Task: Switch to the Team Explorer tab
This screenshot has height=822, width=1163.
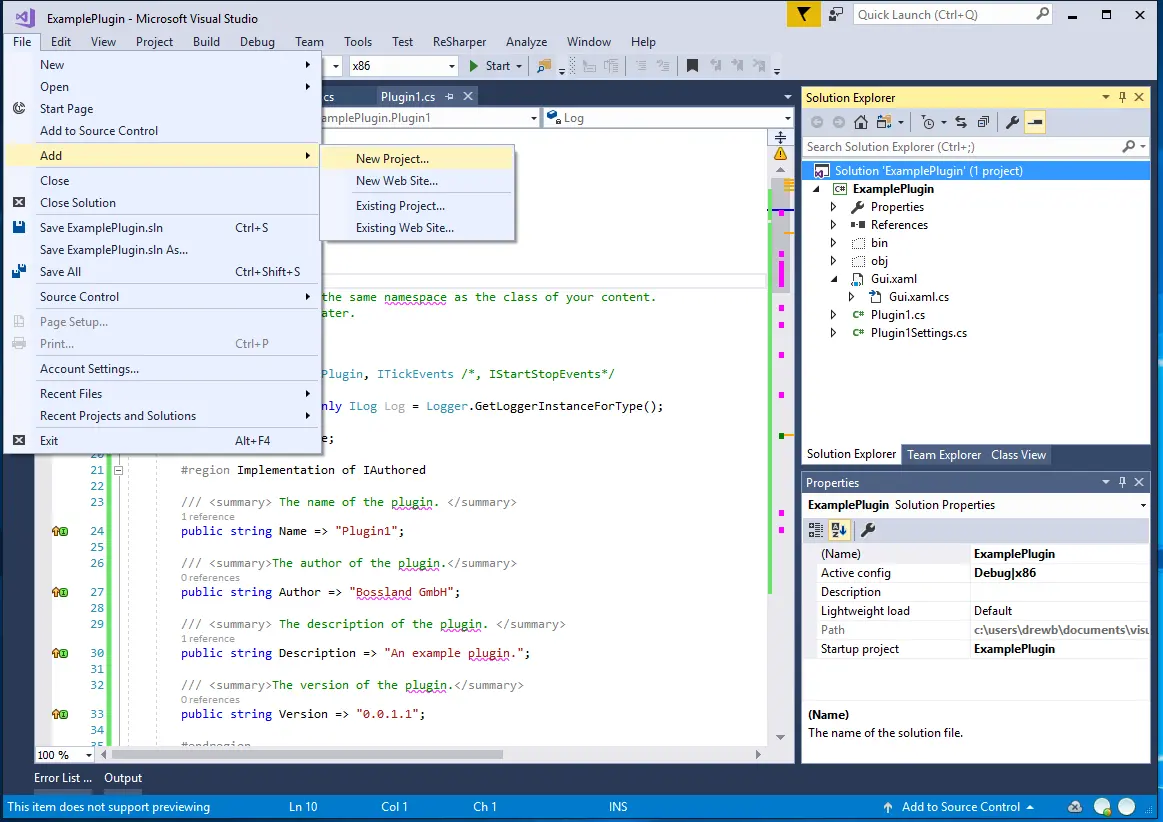Action: click(x=943, y=455)
